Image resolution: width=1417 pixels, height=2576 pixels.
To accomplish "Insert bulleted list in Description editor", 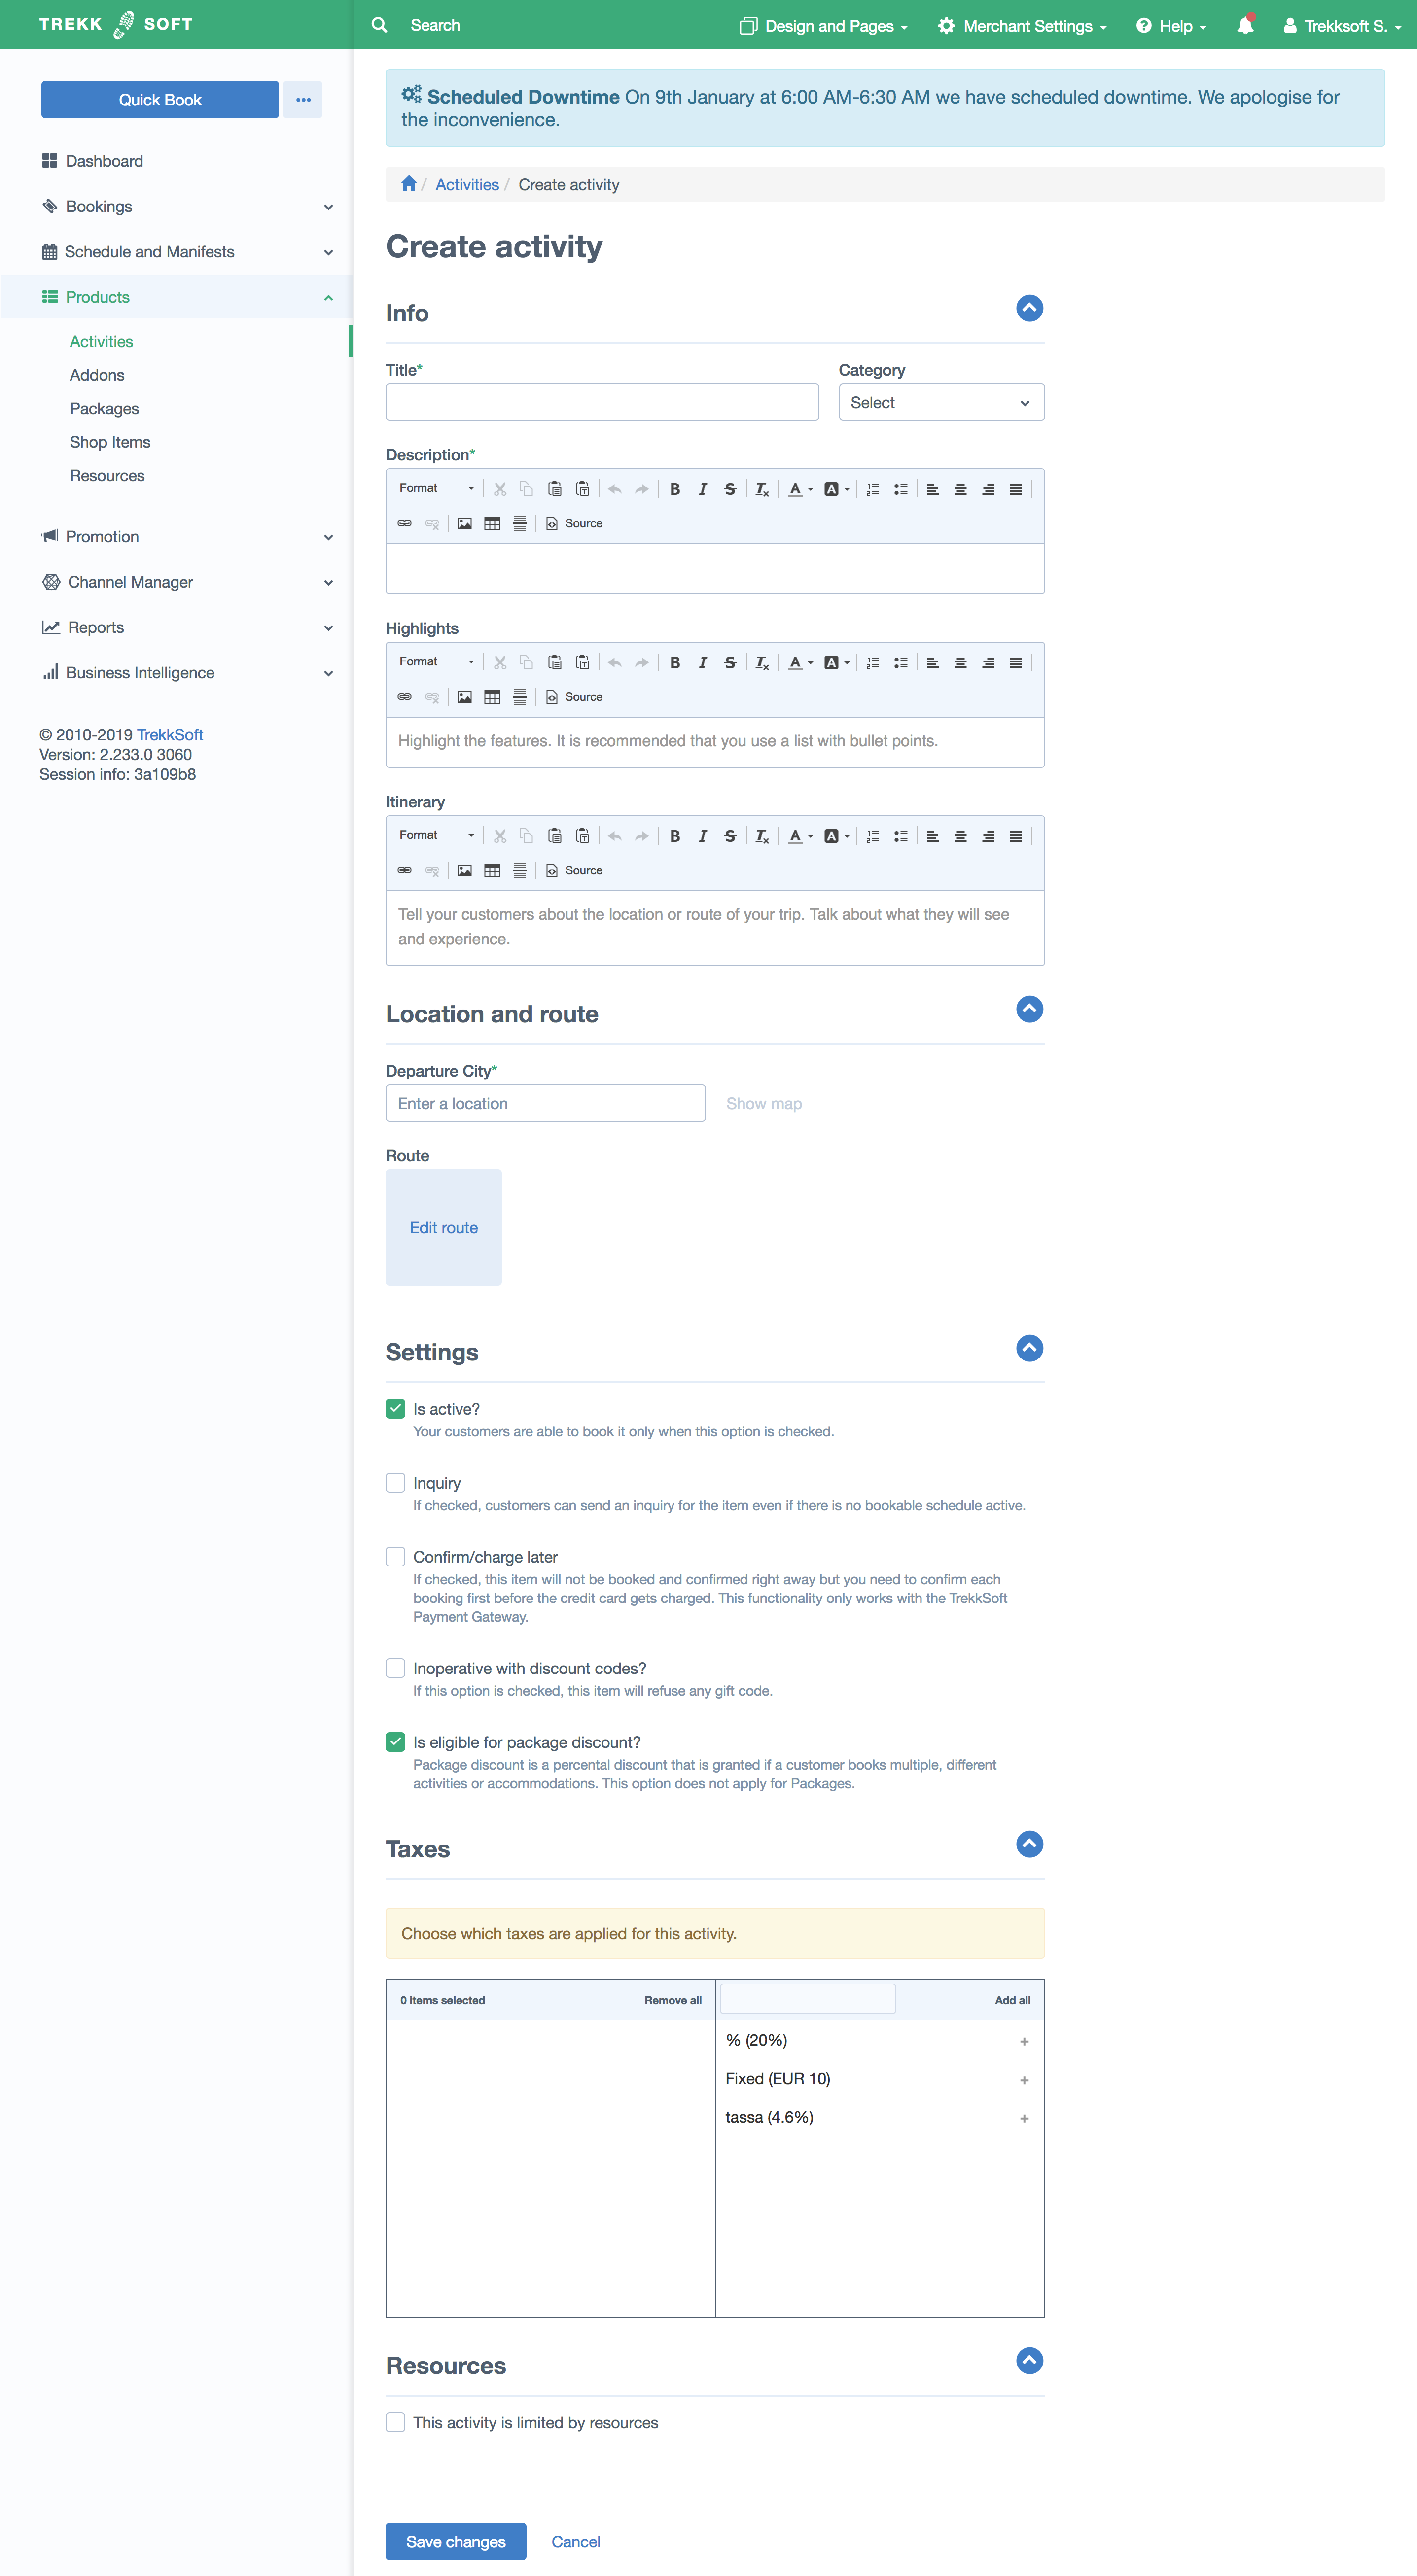I will click(900, 489).
